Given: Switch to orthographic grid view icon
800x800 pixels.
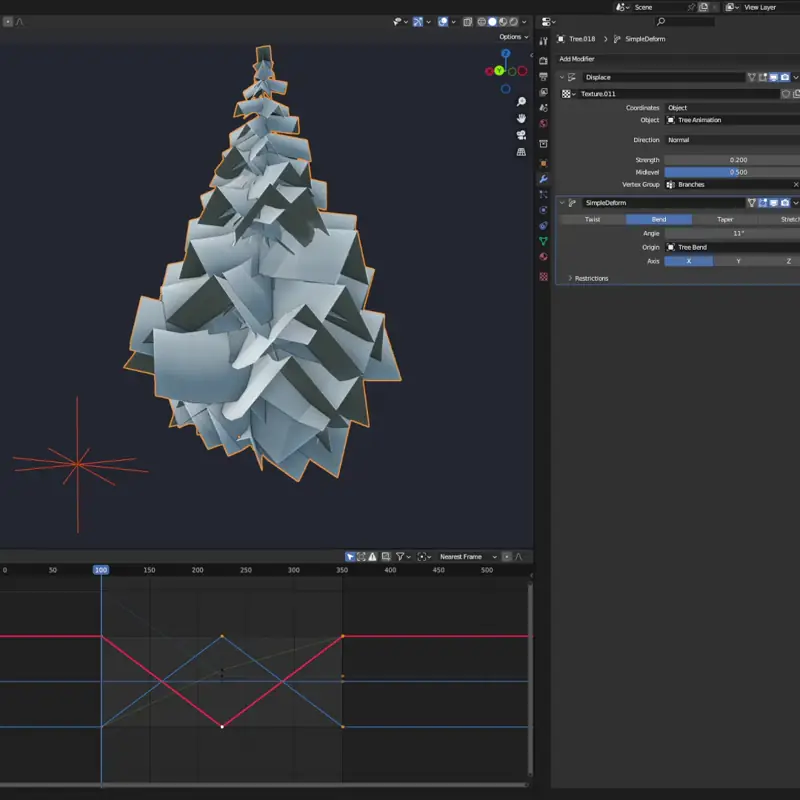Looking at the screenshot, I should [521, 152].
